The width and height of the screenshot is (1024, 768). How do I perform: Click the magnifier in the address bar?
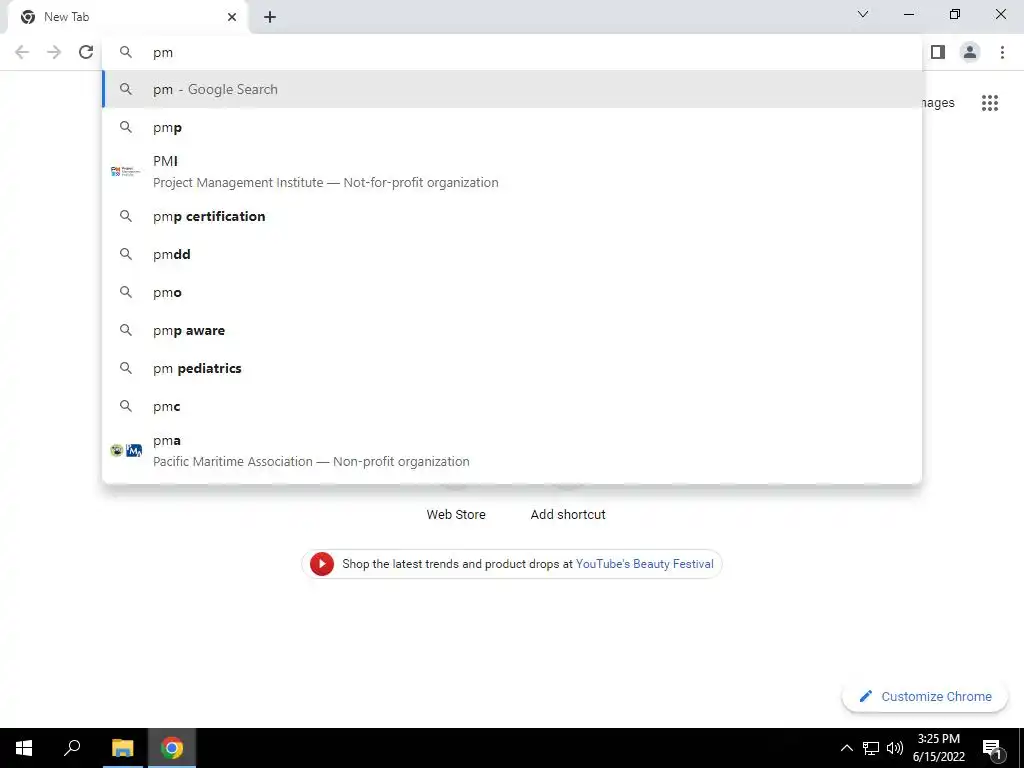pos(125,52)
